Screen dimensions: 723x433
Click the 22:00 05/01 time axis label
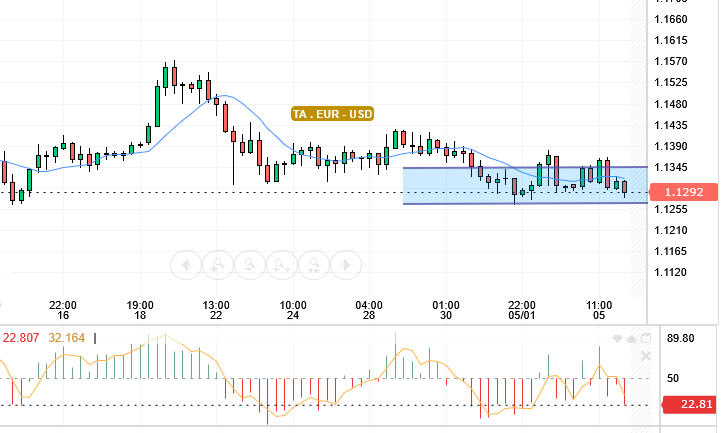coord(522,310)
